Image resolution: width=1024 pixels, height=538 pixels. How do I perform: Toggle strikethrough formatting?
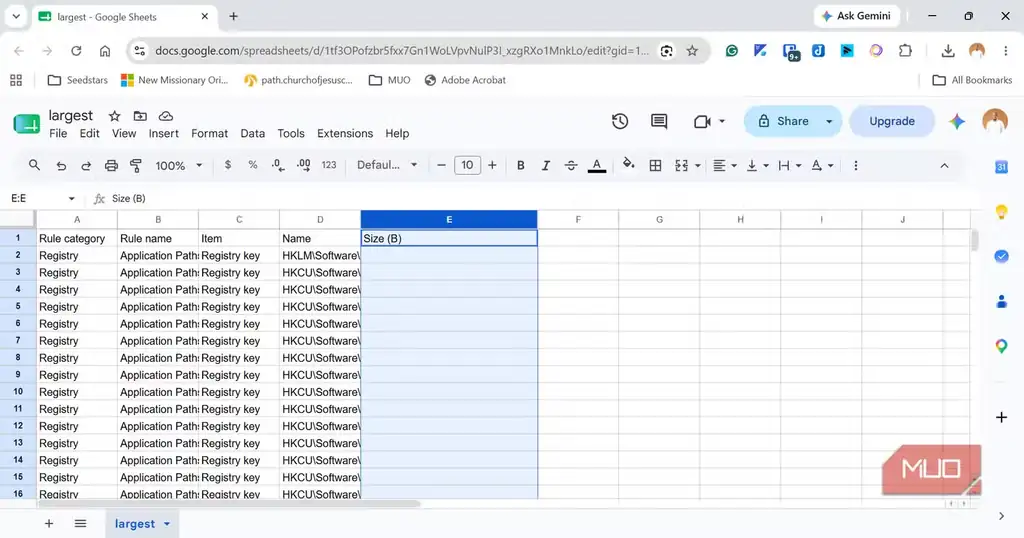(x=571, y=166)
